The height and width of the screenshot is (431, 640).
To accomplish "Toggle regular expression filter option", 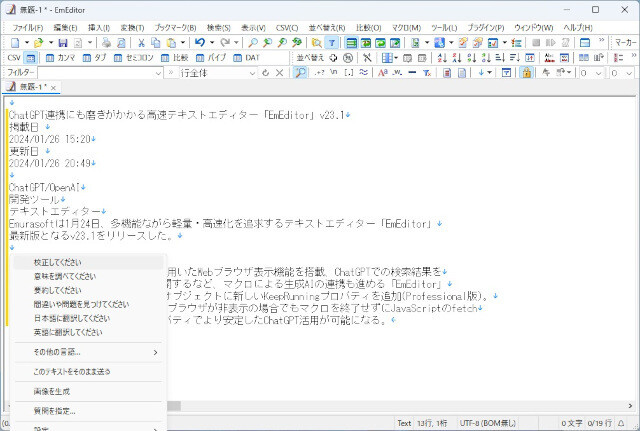I will pos(319,73).
